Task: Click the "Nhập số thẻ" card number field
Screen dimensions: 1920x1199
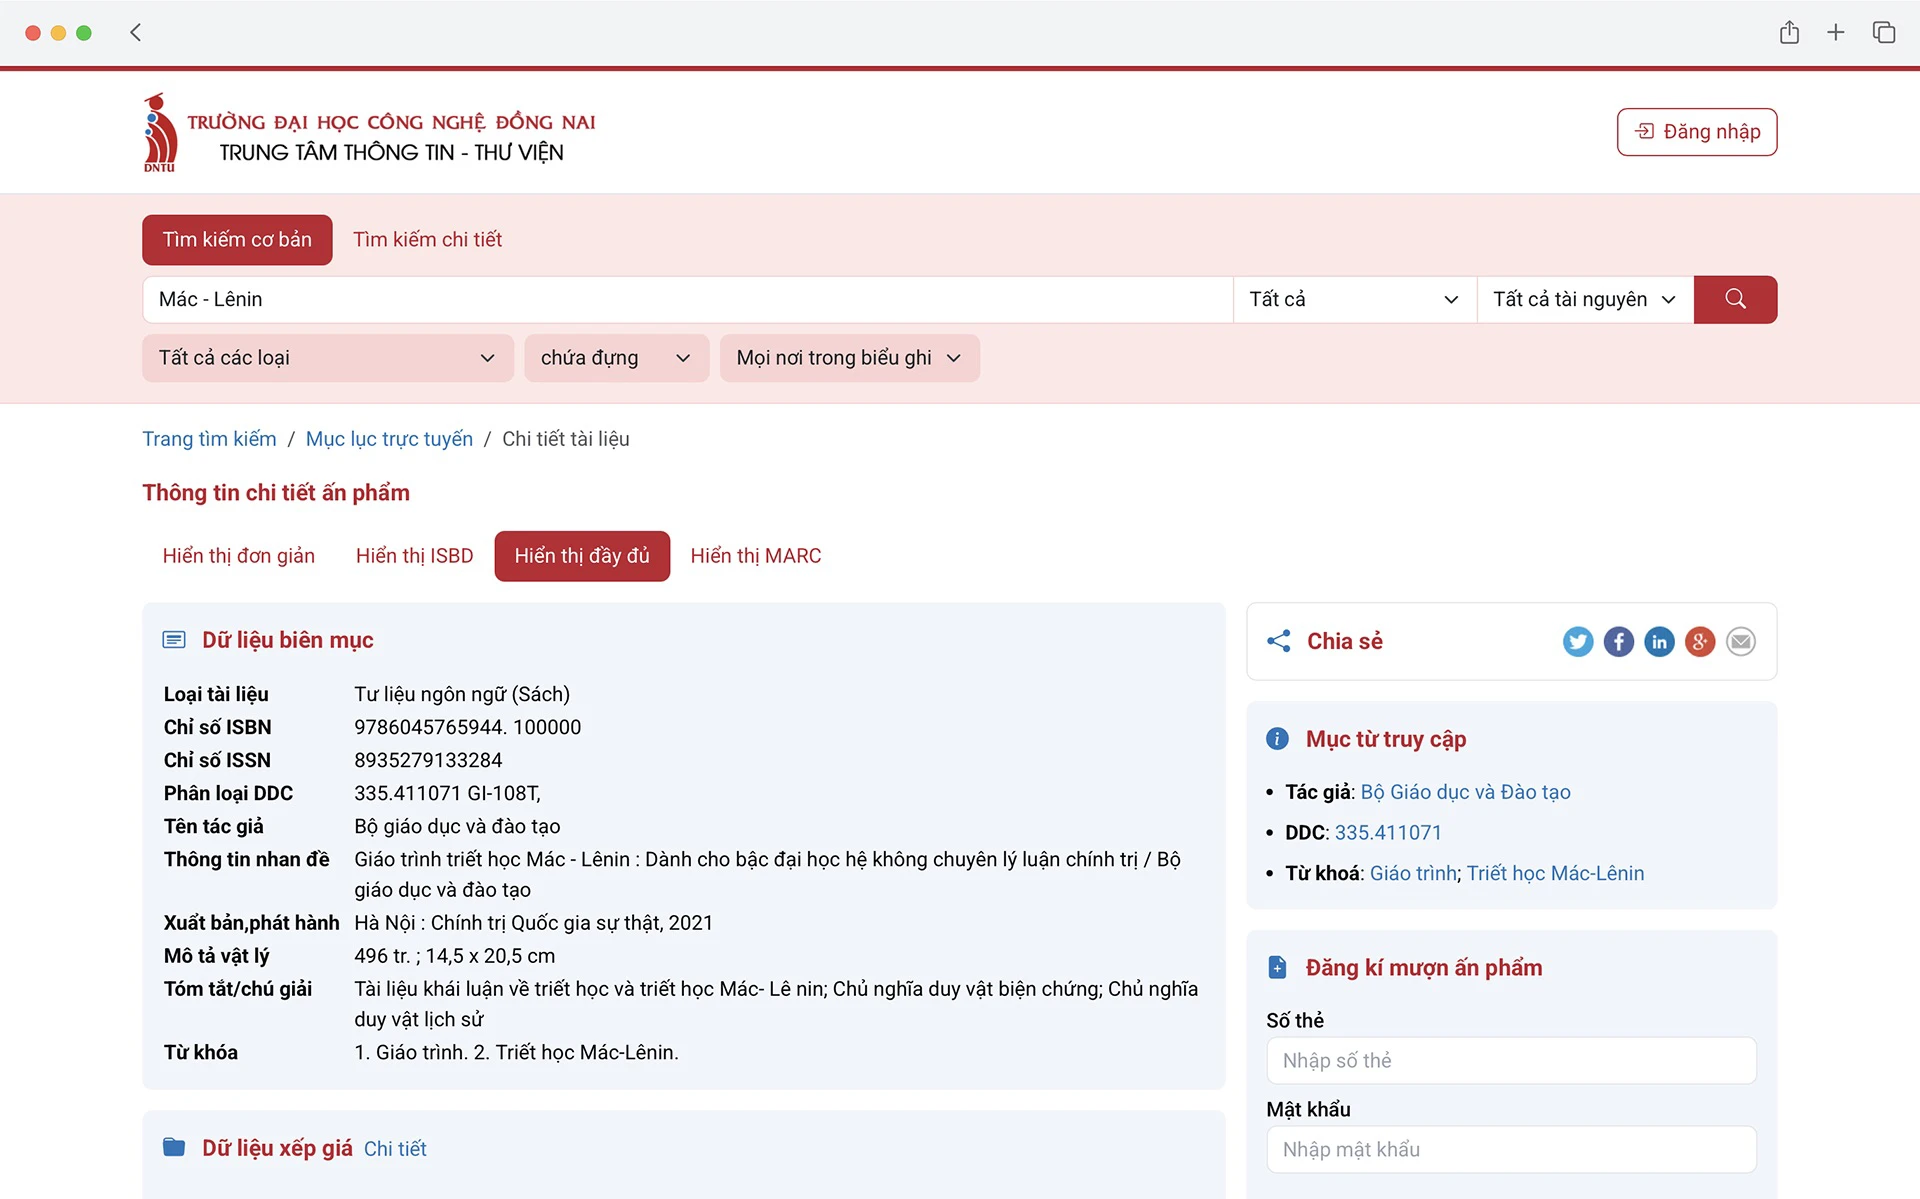Action: click(1511, 1060)
